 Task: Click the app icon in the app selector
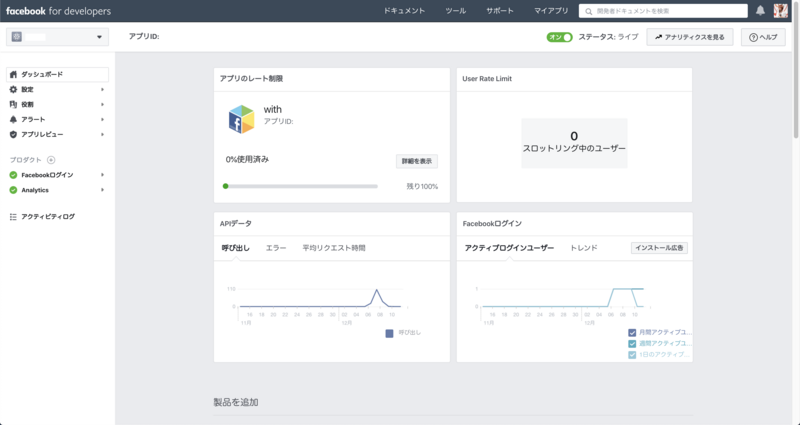[17, 37]
